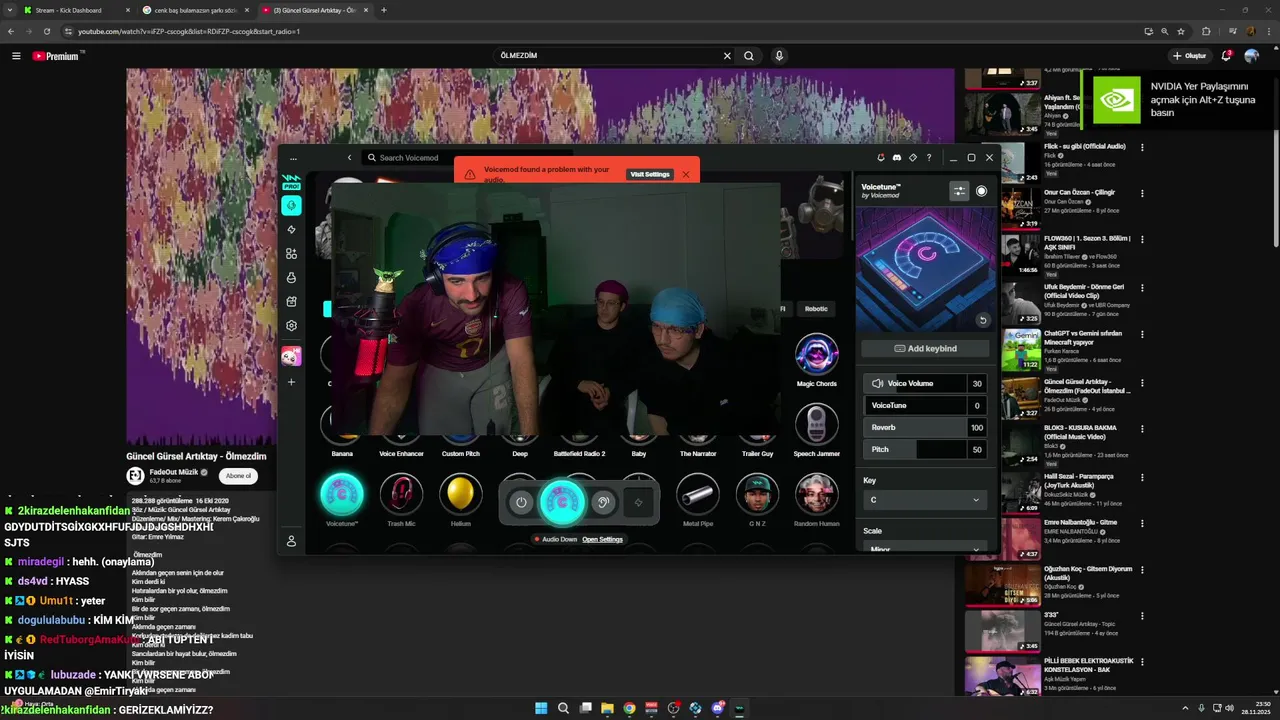Click the pink HI character icon in sidebar

click(x=291, y=356)
